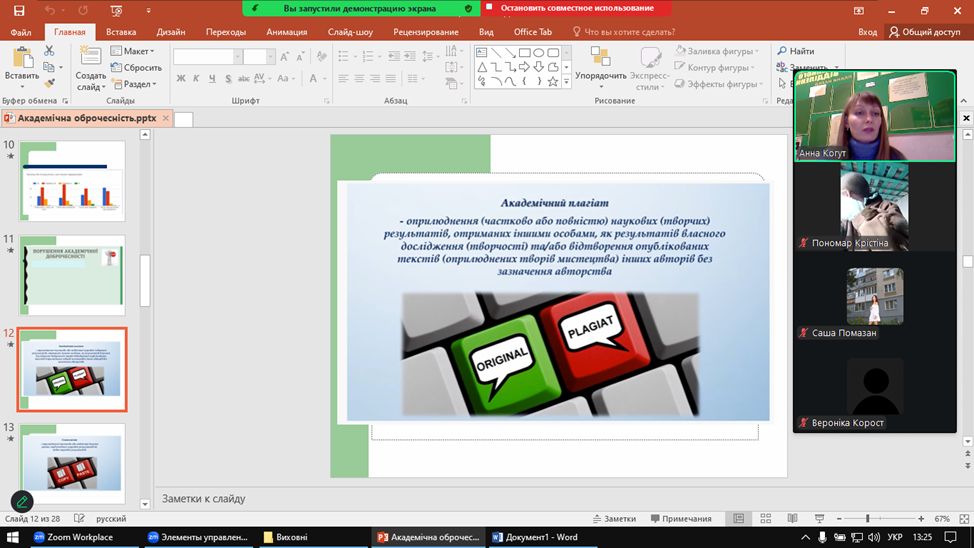974x548 pixels.
Task: Toggle normal view button in status bar
Action: coord(739,519)
